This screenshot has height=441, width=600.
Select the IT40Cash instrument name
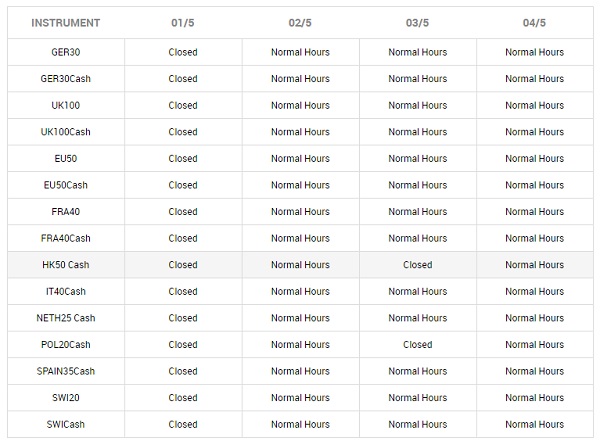(66, 292)
